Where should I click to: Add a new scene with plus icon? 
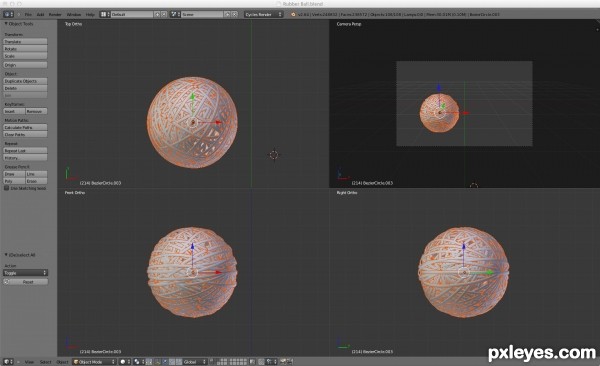coord(227,14)
